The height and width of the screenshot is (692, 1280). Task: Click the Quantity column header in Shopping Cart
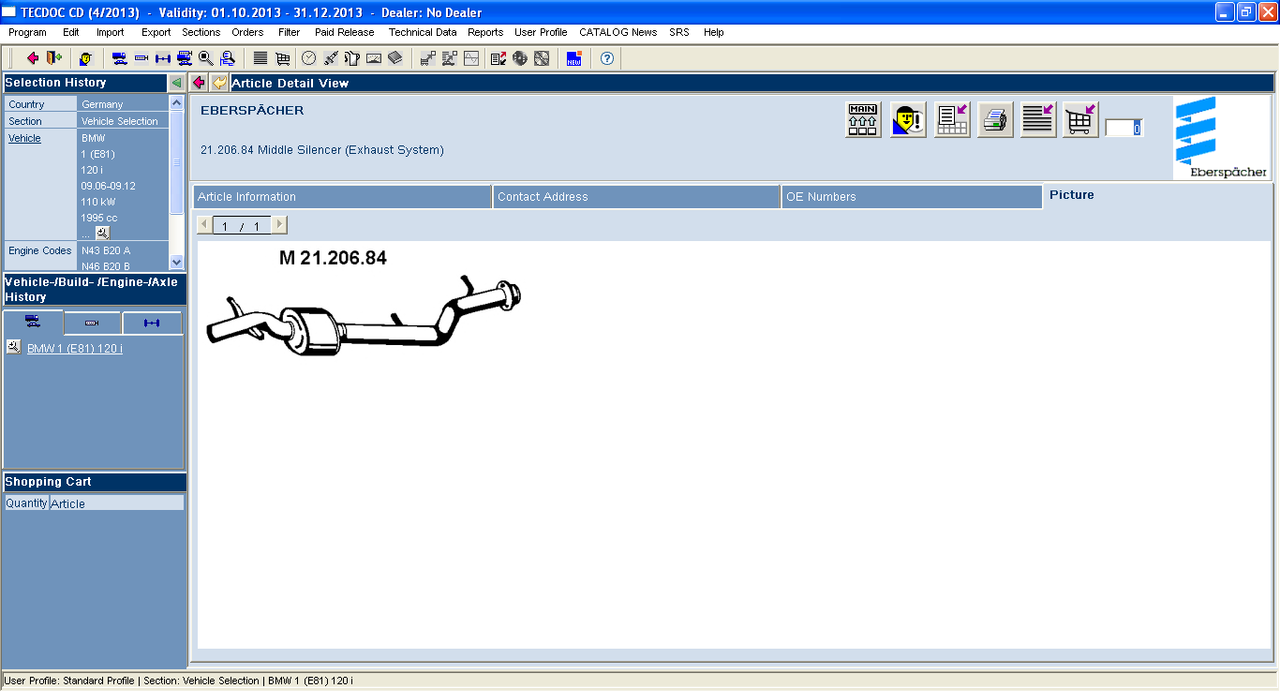click(x=26, y=503)
